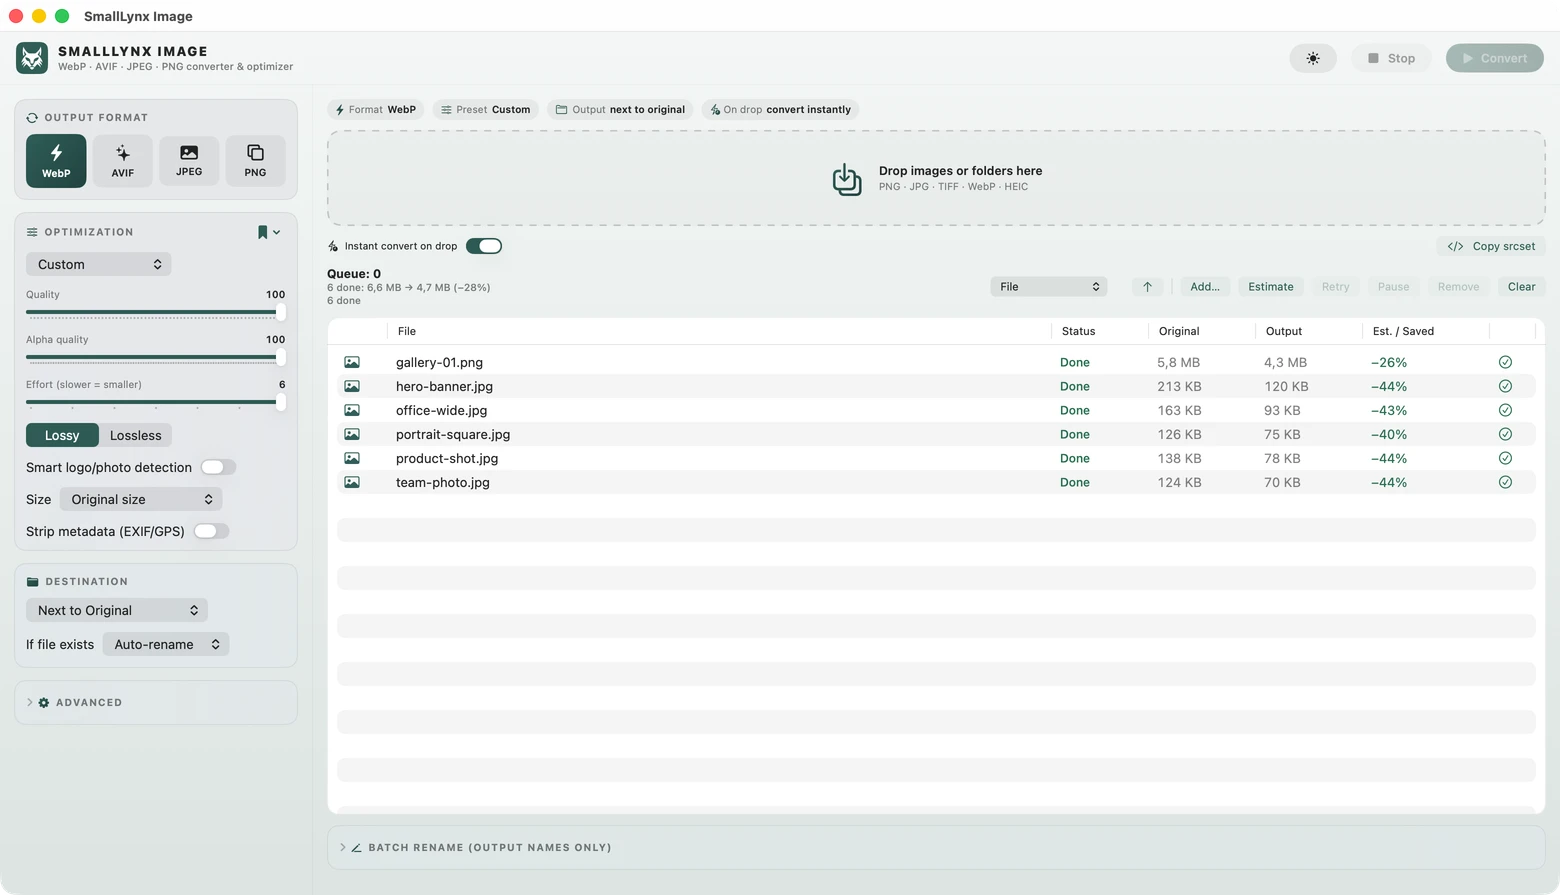Clear the queue with Clear button
Image resolution: width=1560 pixels, height=895 pixels.
pyautogui.click(x=1521, y=287)
